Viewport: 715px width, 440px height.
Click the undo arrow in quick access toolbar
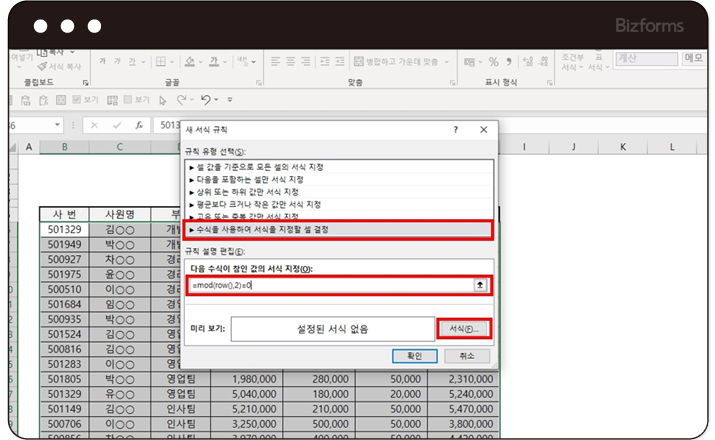coord(205,100)
